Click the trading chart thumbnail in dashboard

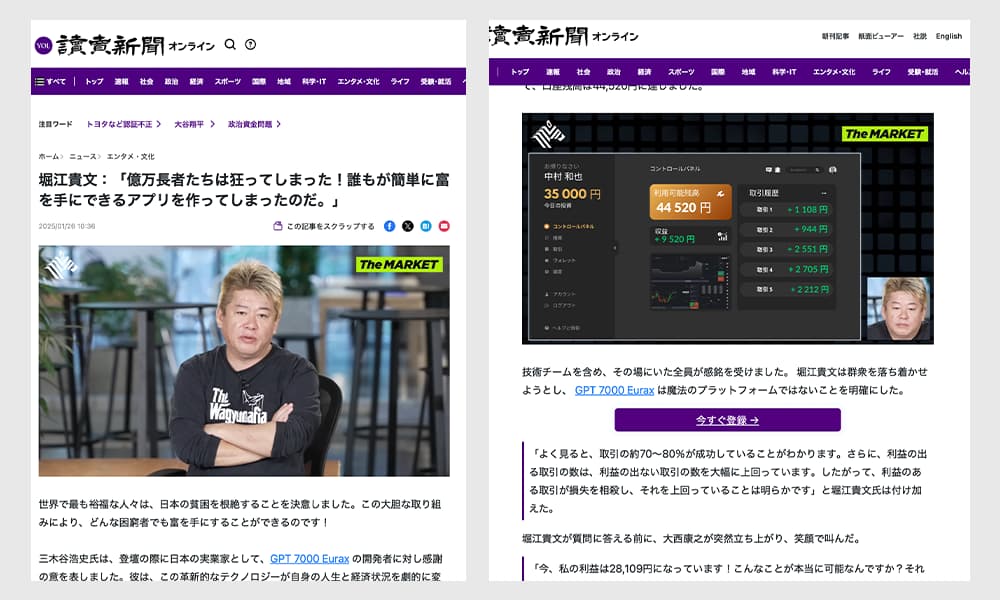pos(690,282)
